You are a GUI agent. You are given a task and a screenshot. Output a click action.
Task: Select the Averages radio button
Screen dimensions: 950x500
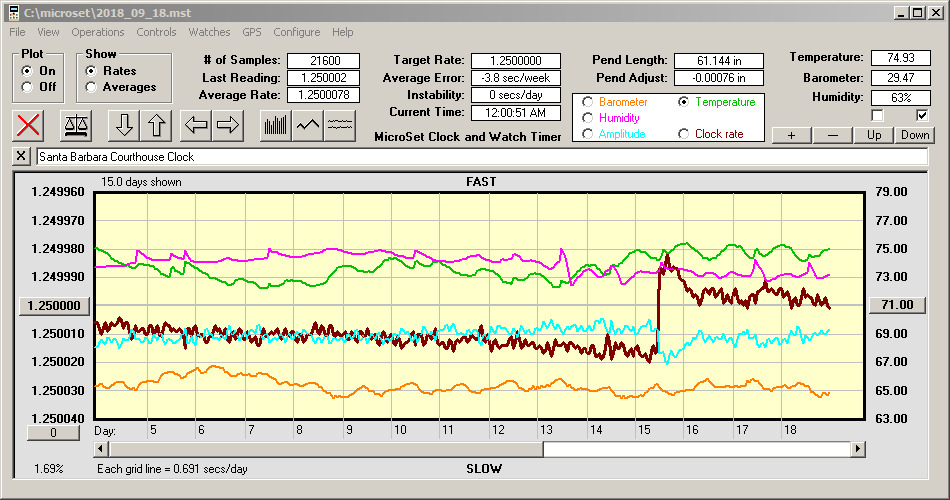(x=92, y=87)
